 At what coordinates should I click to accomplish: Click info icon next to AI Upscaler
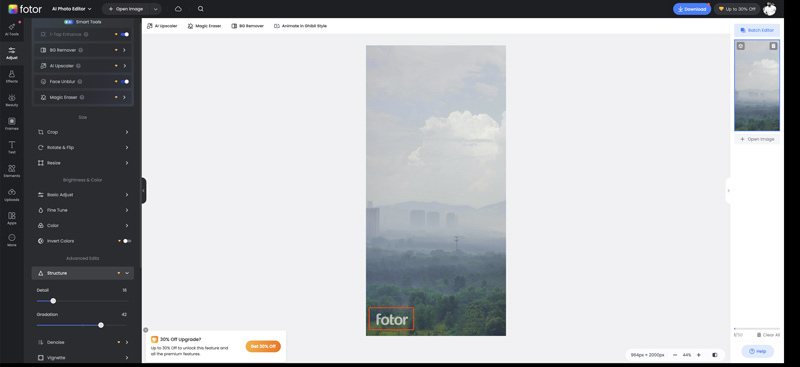[x=78, y=66]
